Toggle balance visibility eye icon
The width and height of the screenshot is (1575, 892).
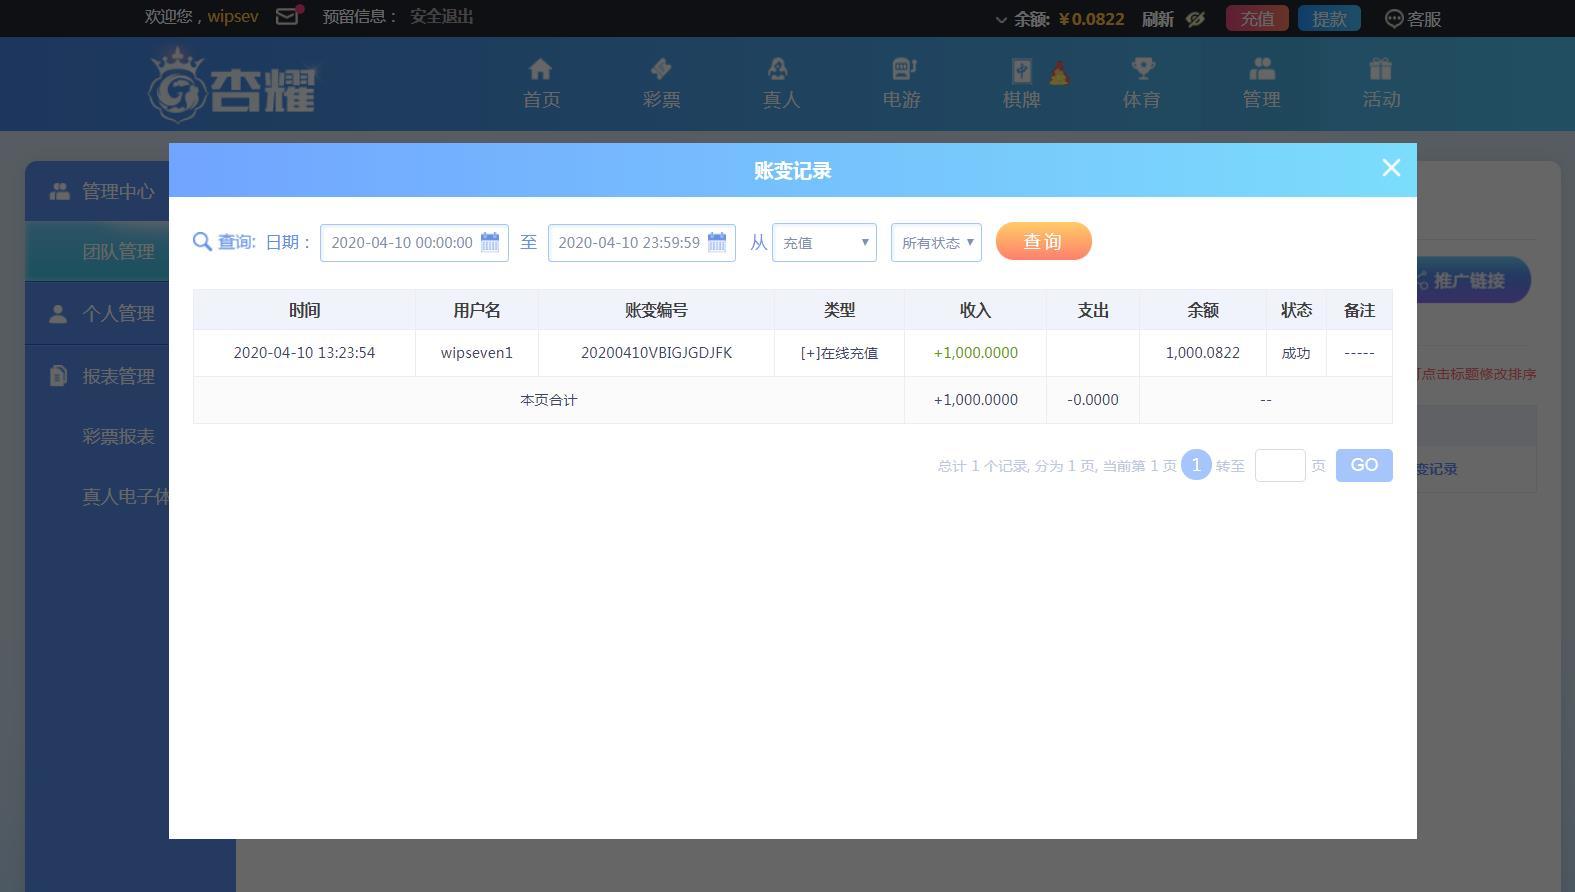click(x=1195, y=19)
